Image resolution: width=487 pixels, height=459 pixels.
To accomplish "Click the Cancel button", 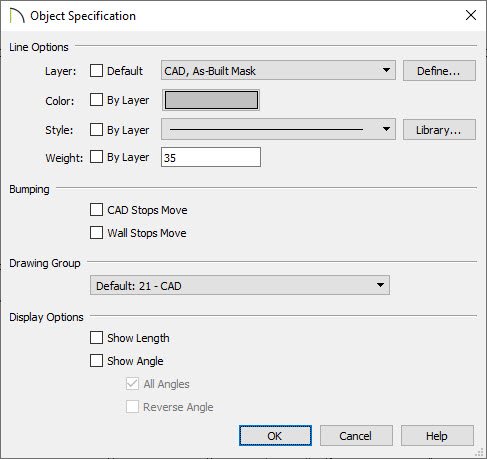I will pyautogui.click(x=356, y=436).
